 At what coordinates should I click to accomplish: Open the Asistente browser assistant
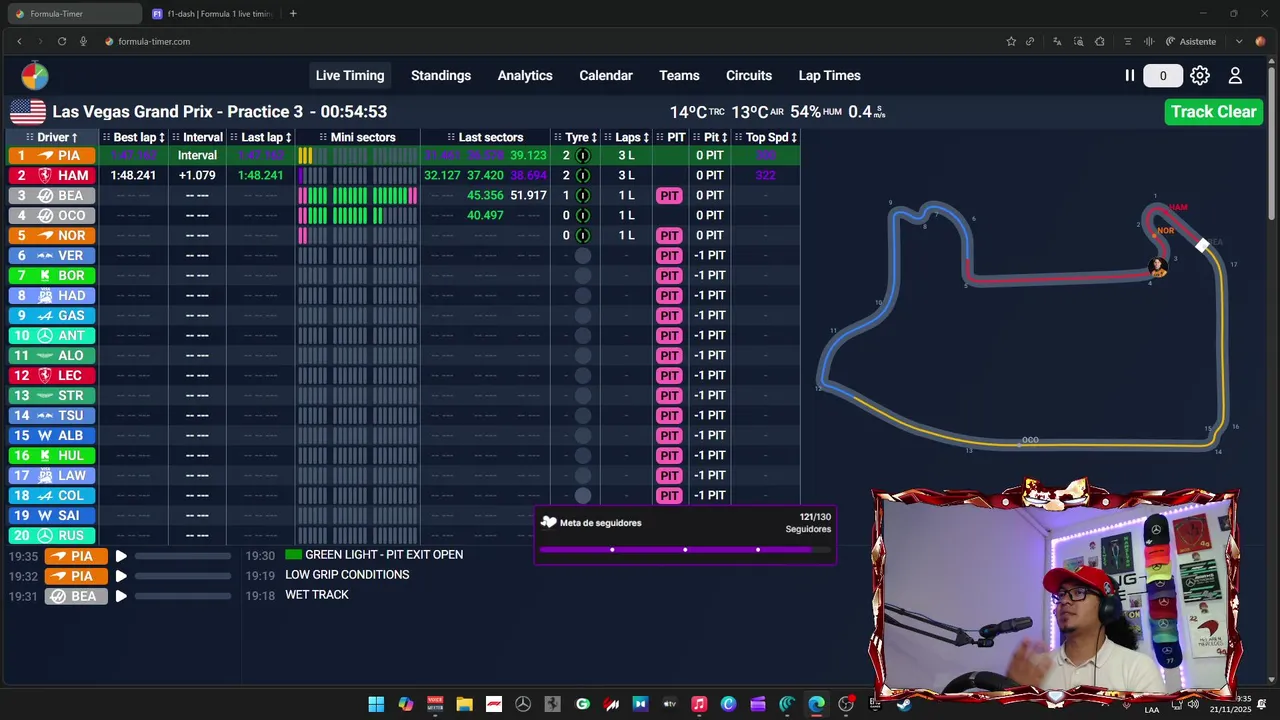1191,41
